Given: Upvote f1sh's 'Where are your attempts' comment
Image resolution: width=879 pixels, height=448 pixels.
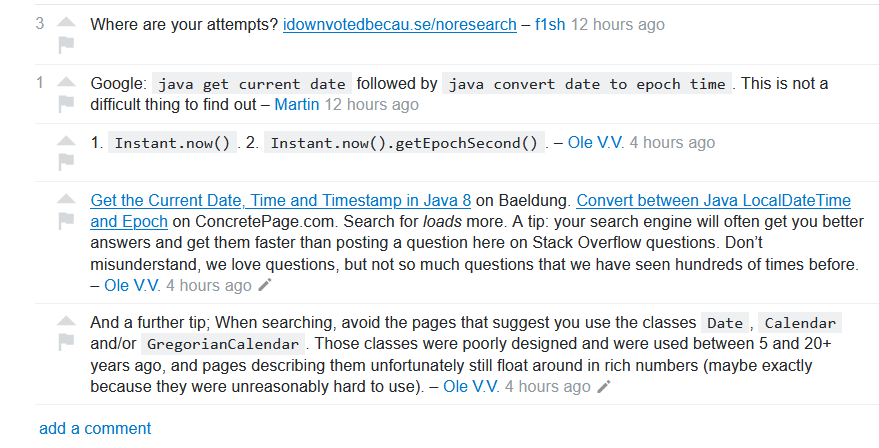Looking at the screenshot, I should (x=66, y=22).
